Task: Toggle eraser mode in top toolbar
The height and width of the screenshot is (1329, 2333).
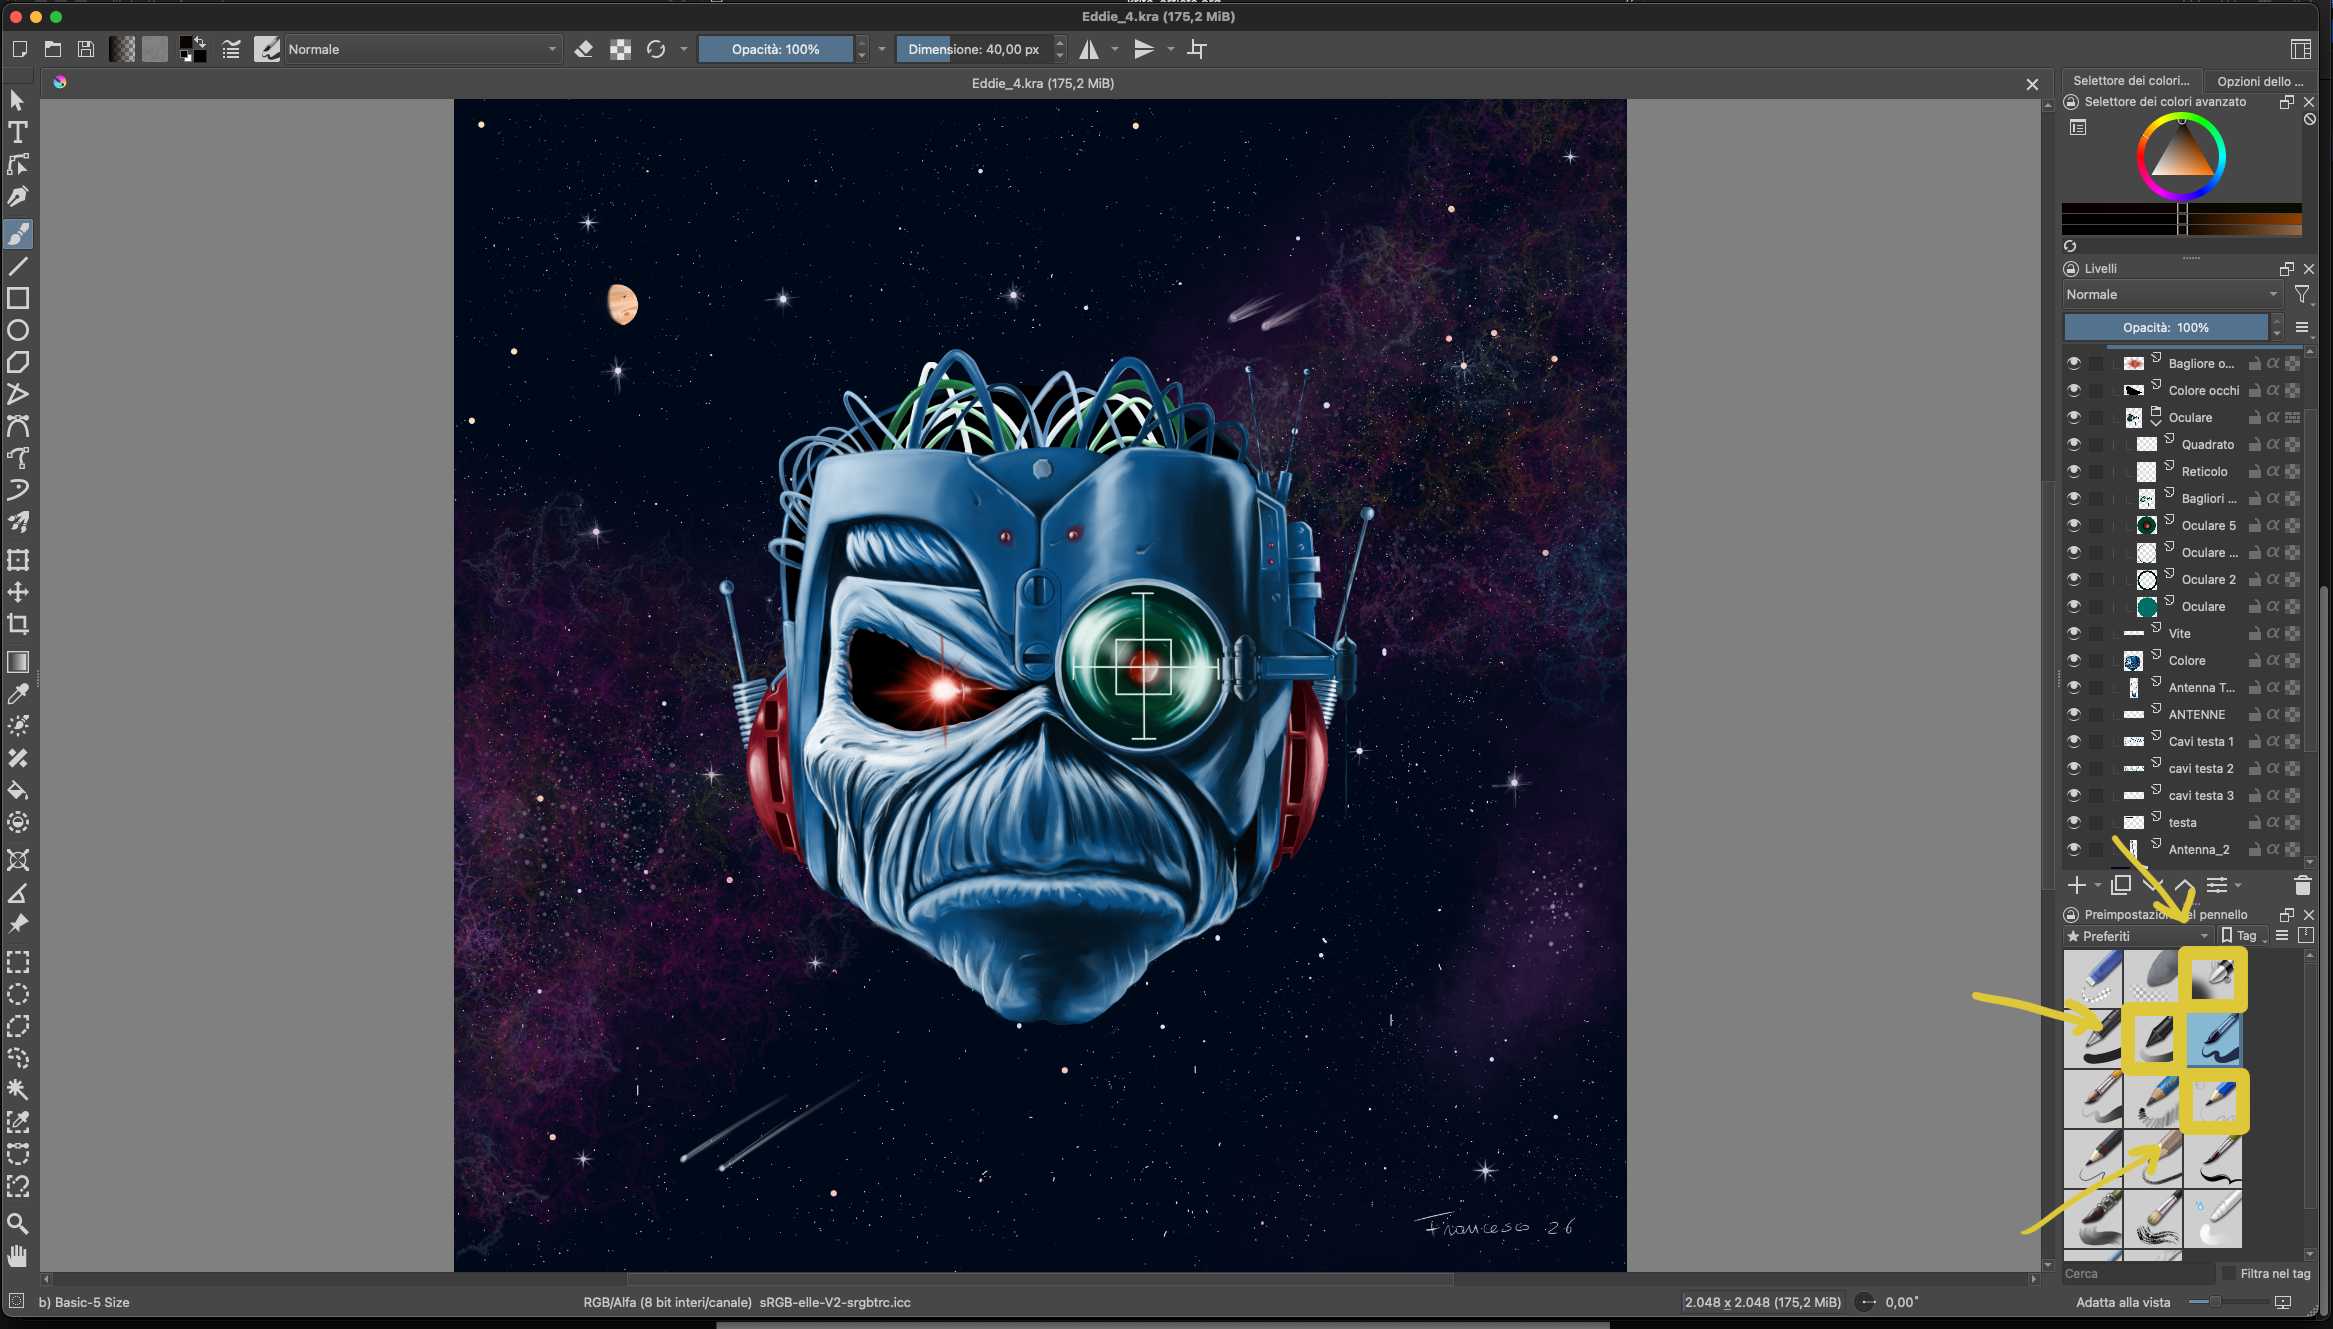Action: 584,49
